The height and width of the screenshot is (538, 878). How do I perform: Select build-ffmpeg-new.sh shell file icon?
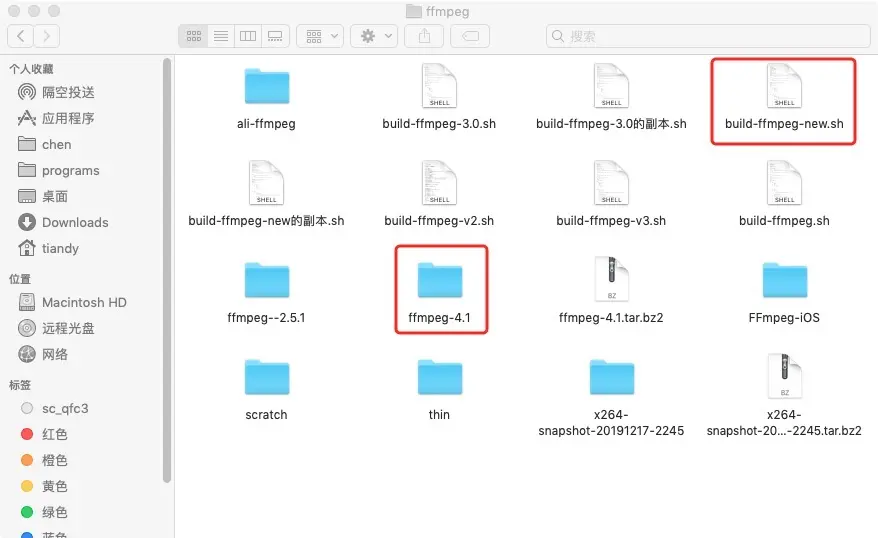point(784,86)
